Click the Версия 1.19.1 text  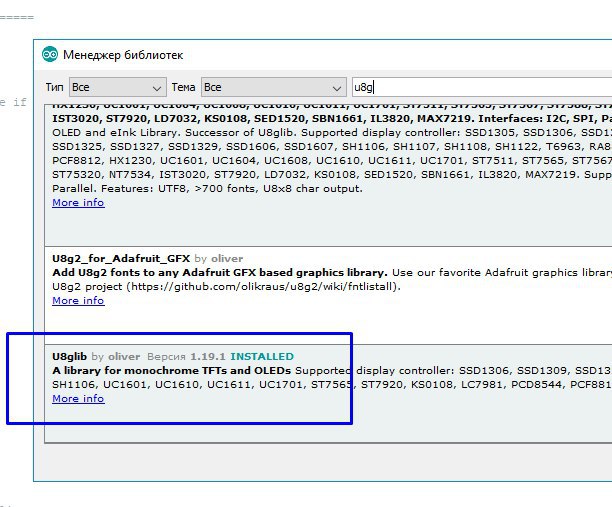(186, 356)
